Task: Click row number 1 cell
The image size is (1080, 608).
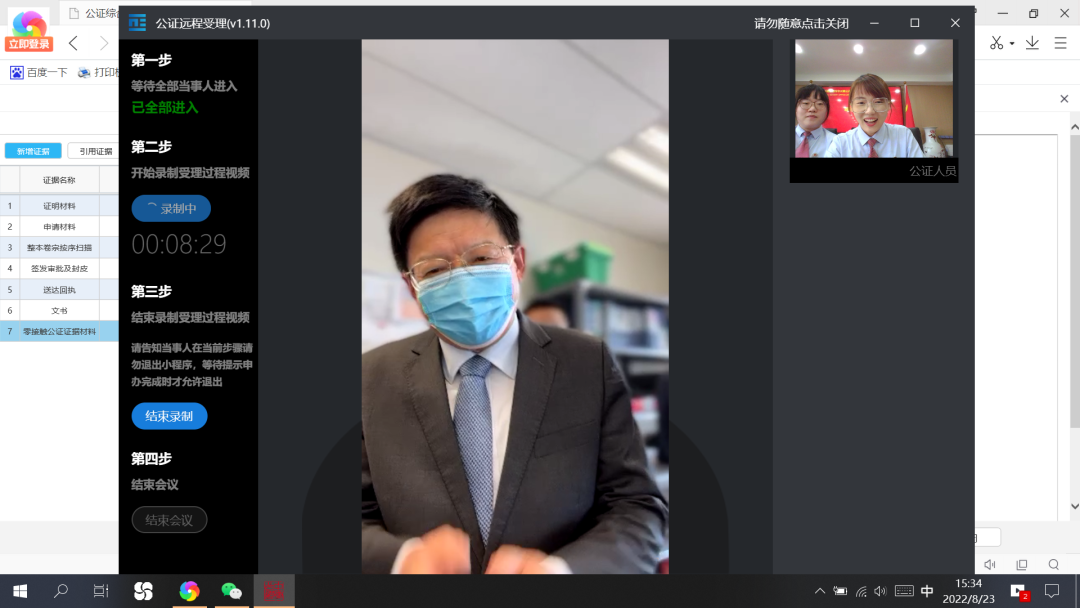Action: (10, 206)
